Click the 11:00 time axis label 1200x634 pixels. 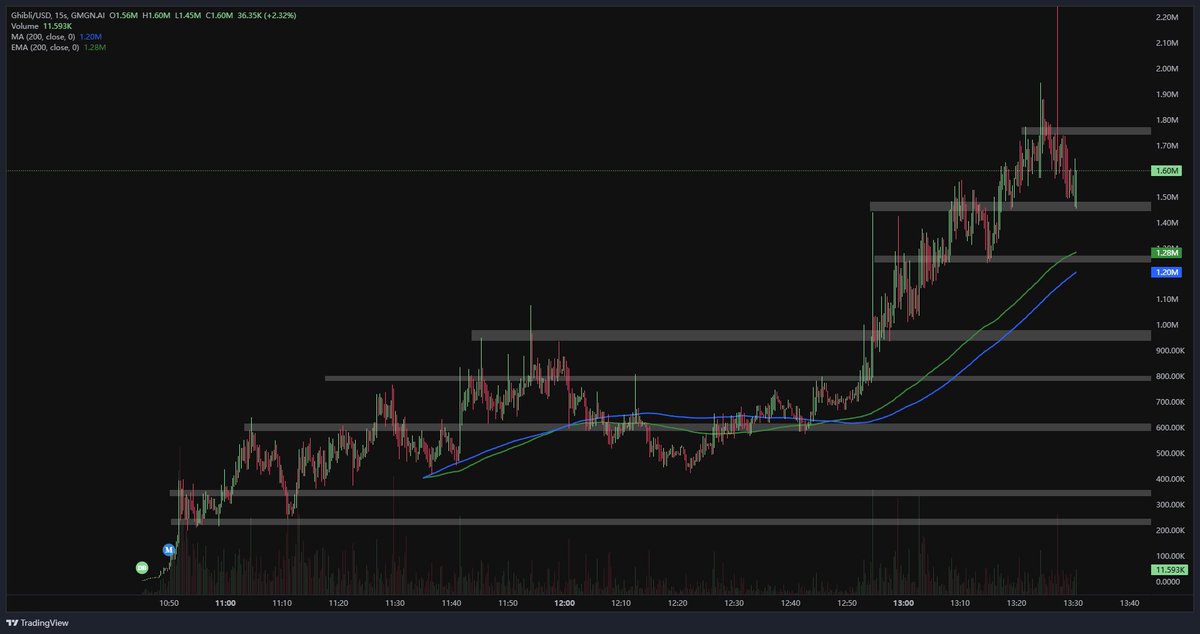(225, 603)
